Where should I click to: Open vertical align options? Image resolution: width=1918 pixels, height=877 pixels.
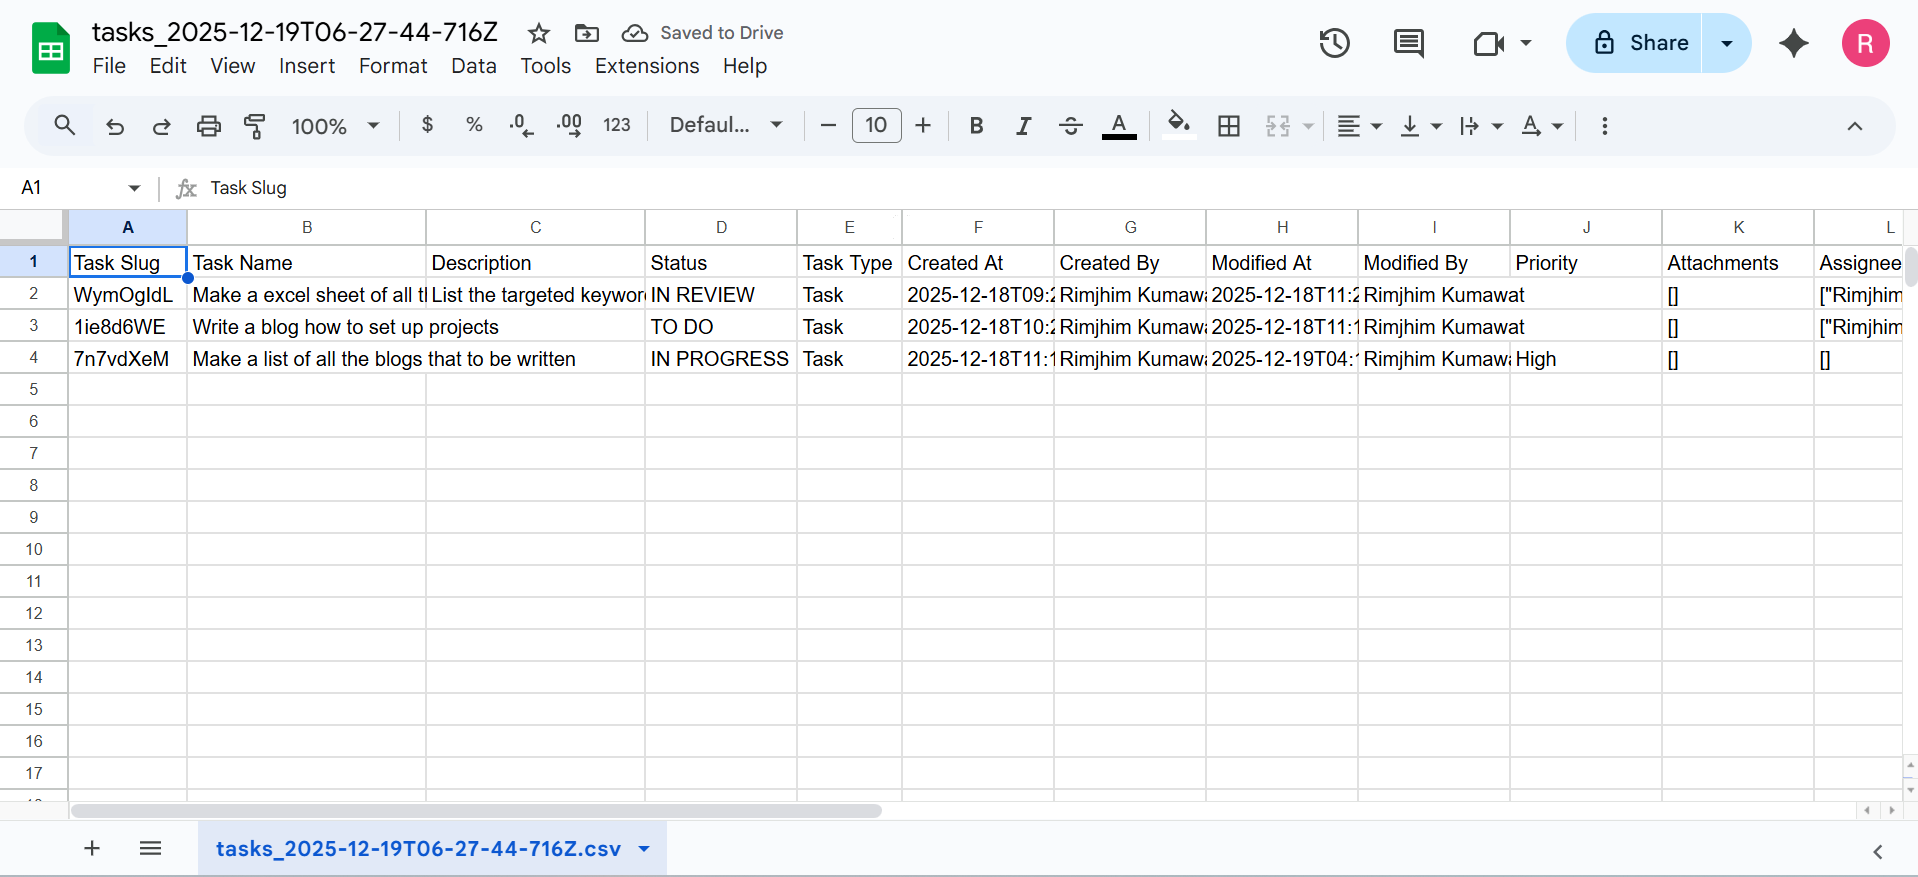coord(1421,126)
